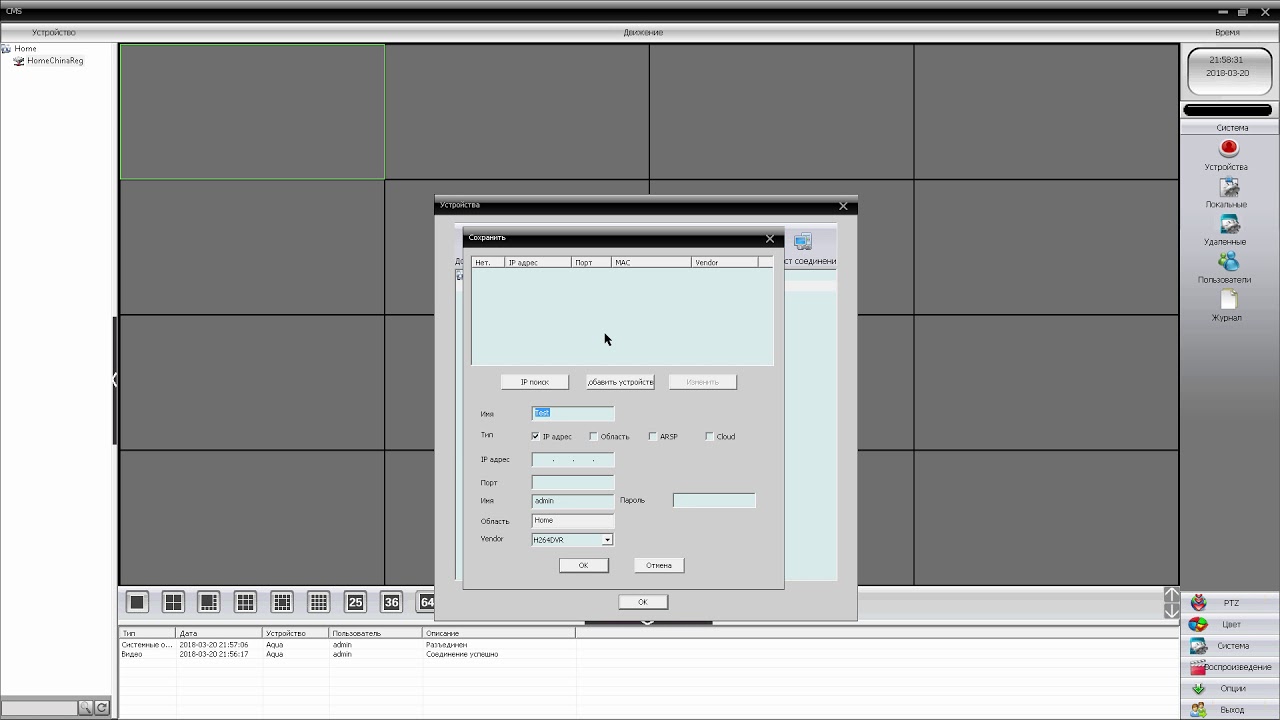Click the Добавить устройство button
The width and height of the screenshot is (1280, 720).
coord(620,382)
